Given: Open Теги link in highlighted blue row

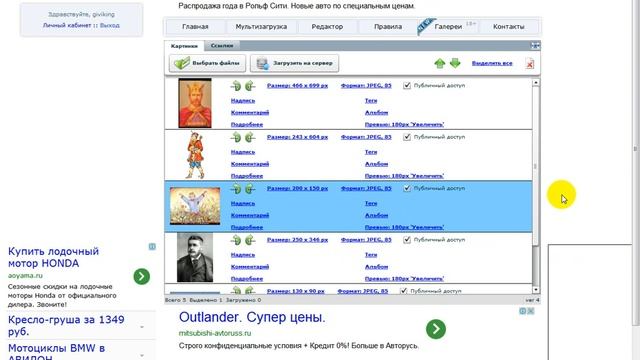Looking at the screenshot, I should (x=371, y=203).
